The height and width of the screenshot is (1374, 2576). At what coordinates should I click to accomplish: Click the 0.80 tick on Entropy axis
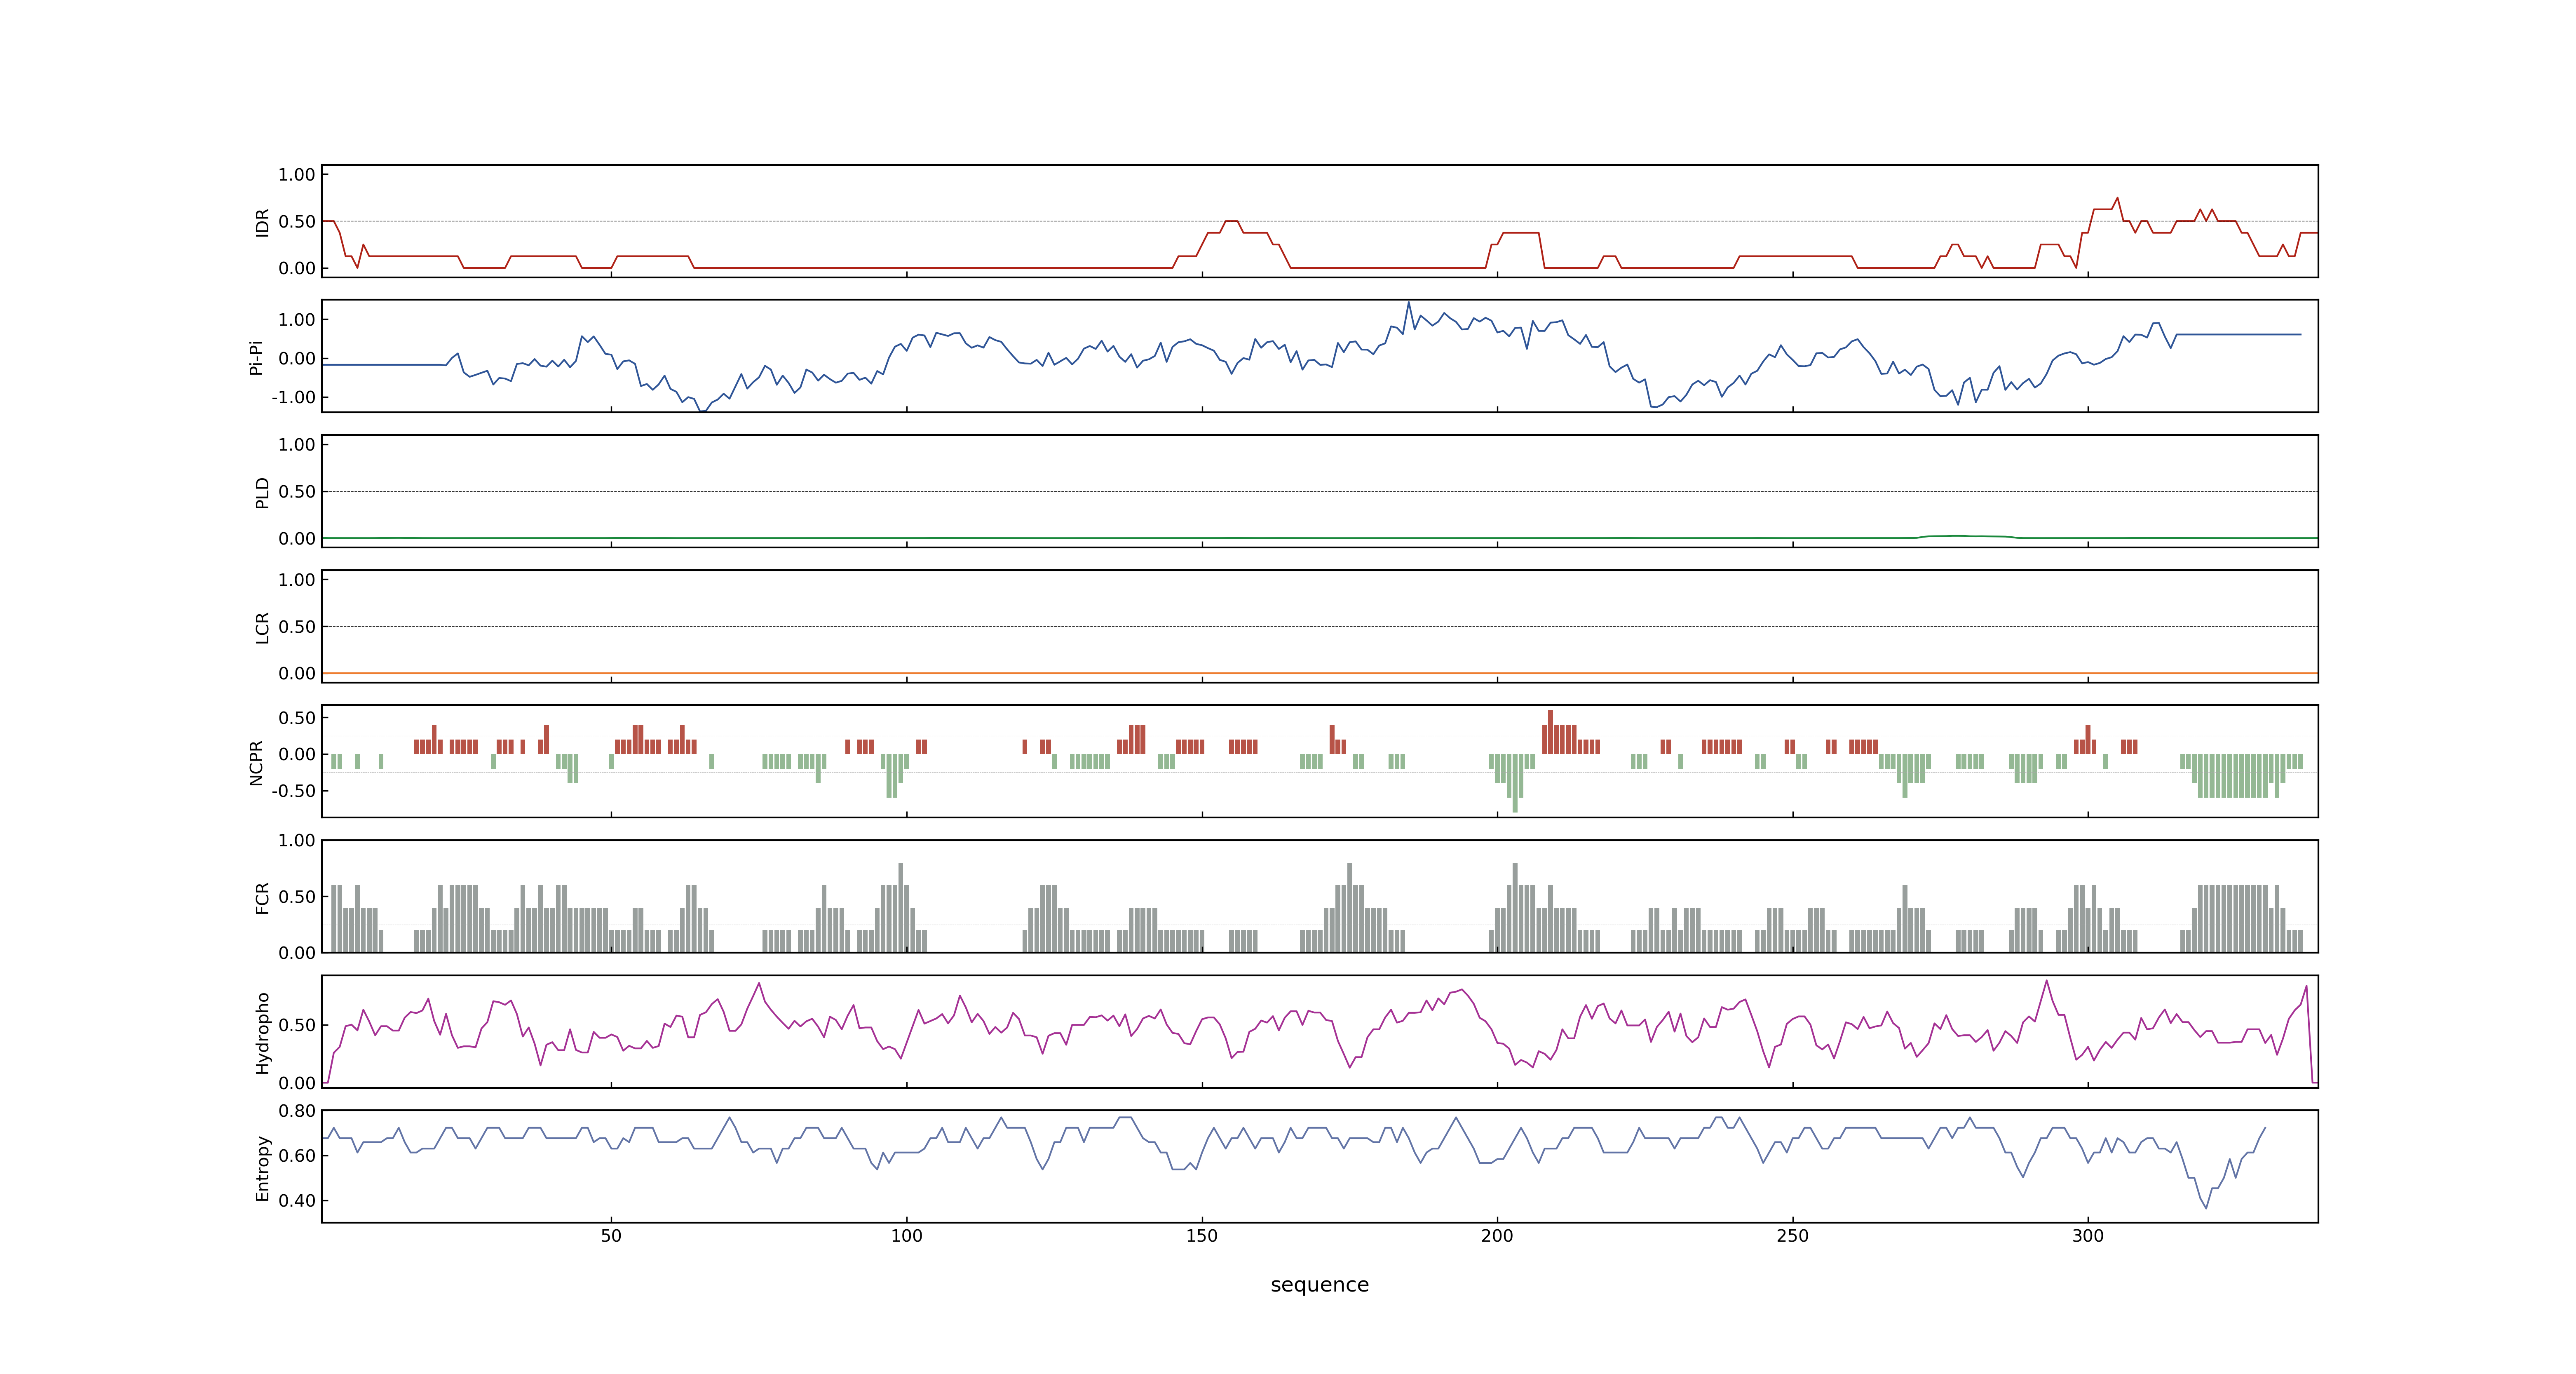297,1111
